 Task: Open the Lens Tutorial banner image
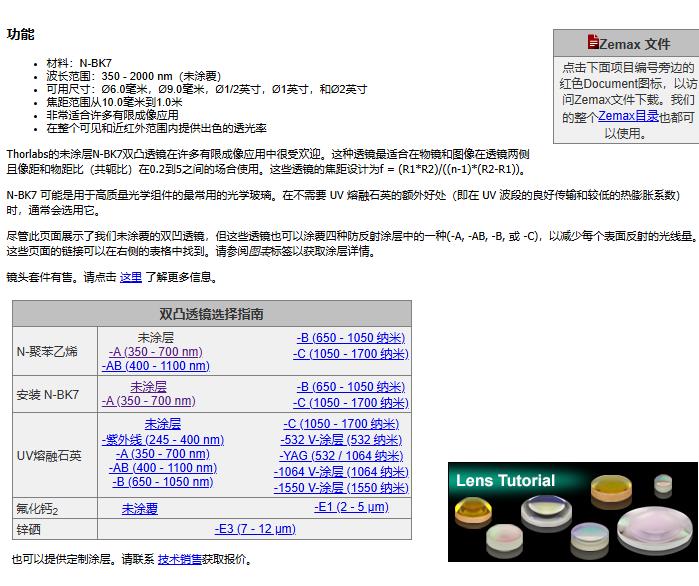(x=573, y=512)
